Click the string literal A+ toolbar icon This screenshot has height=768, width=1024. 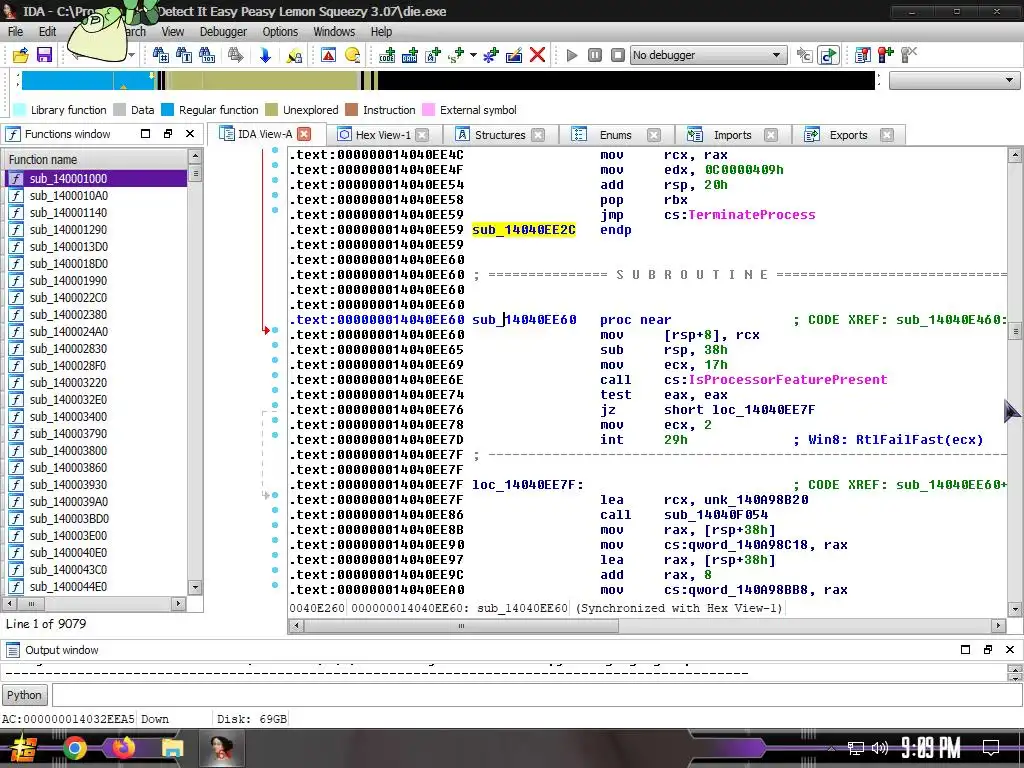[x=433, y=56]
